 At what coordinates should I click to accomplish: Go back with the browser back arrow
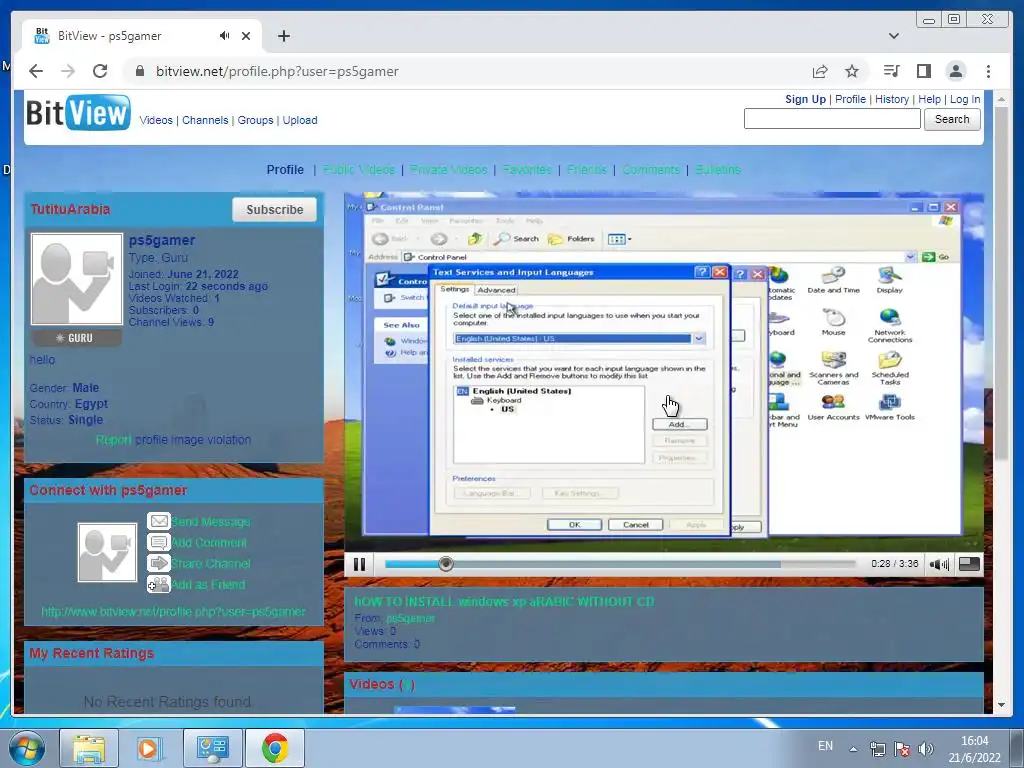point(36,71)
